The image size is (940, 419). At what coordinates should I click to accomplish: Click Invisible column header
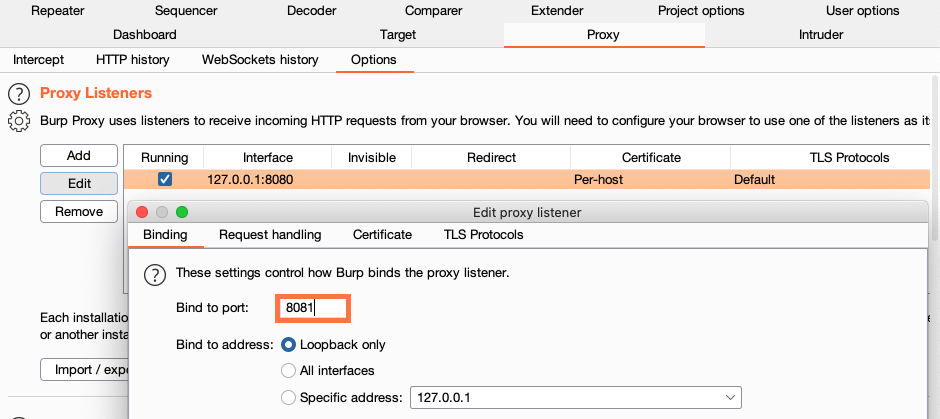pos(372,158)
